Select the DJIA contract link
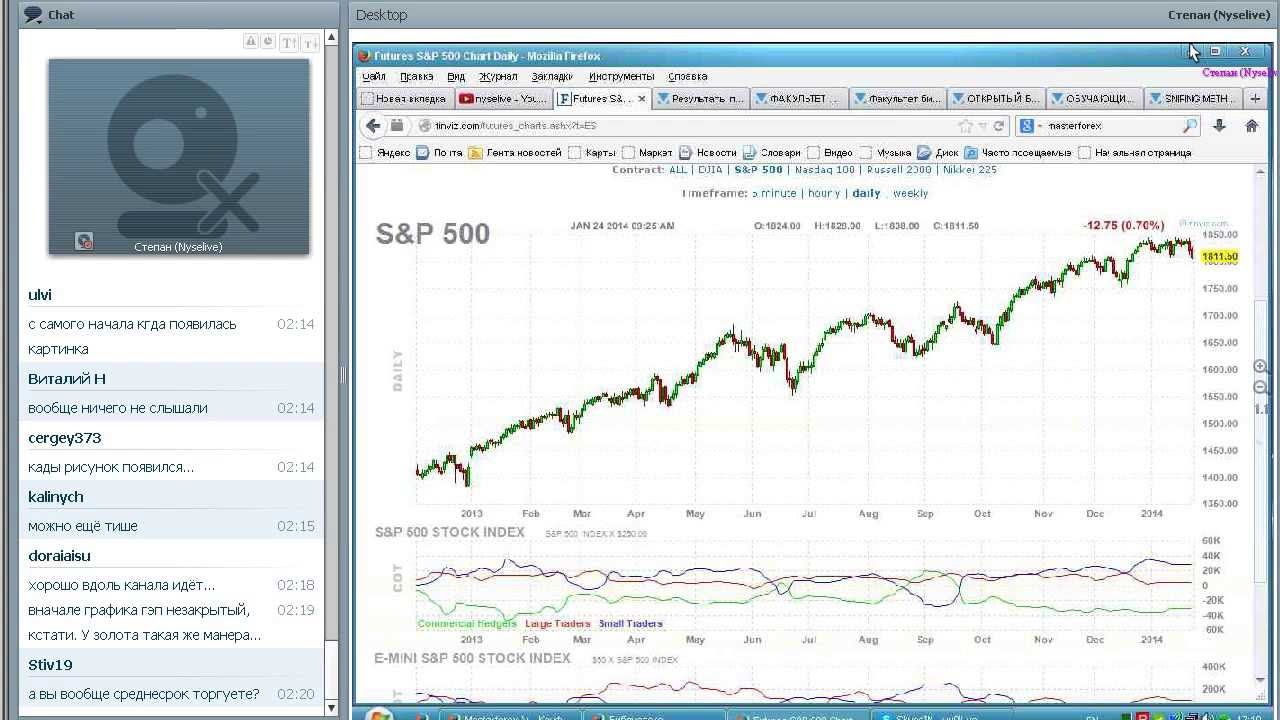Viewport: 1280px width, 720px height. click(x=709, y=170)
